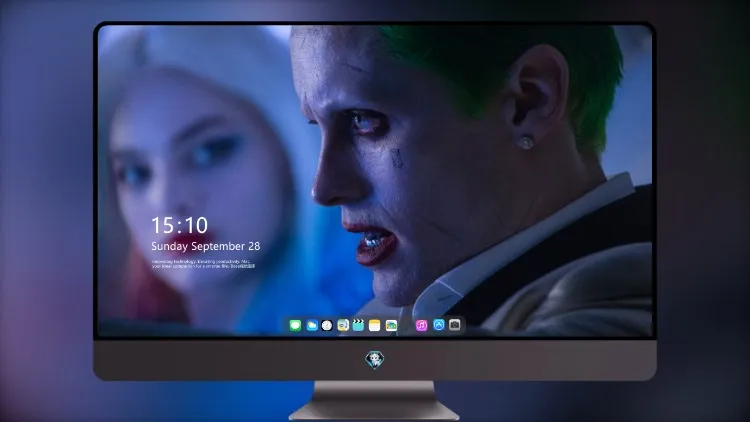Open the Camera app in dock

click(x=454, y=325)
